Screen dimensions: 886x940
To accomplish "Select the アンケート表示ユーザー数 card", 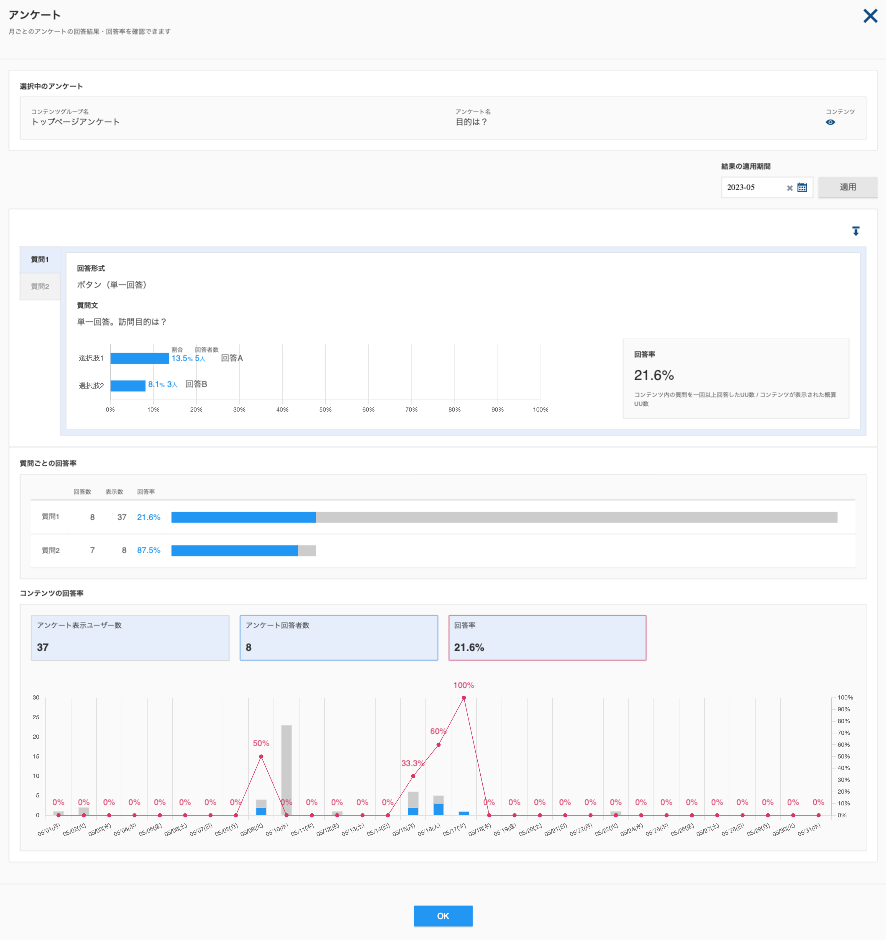I will (130, 638).
